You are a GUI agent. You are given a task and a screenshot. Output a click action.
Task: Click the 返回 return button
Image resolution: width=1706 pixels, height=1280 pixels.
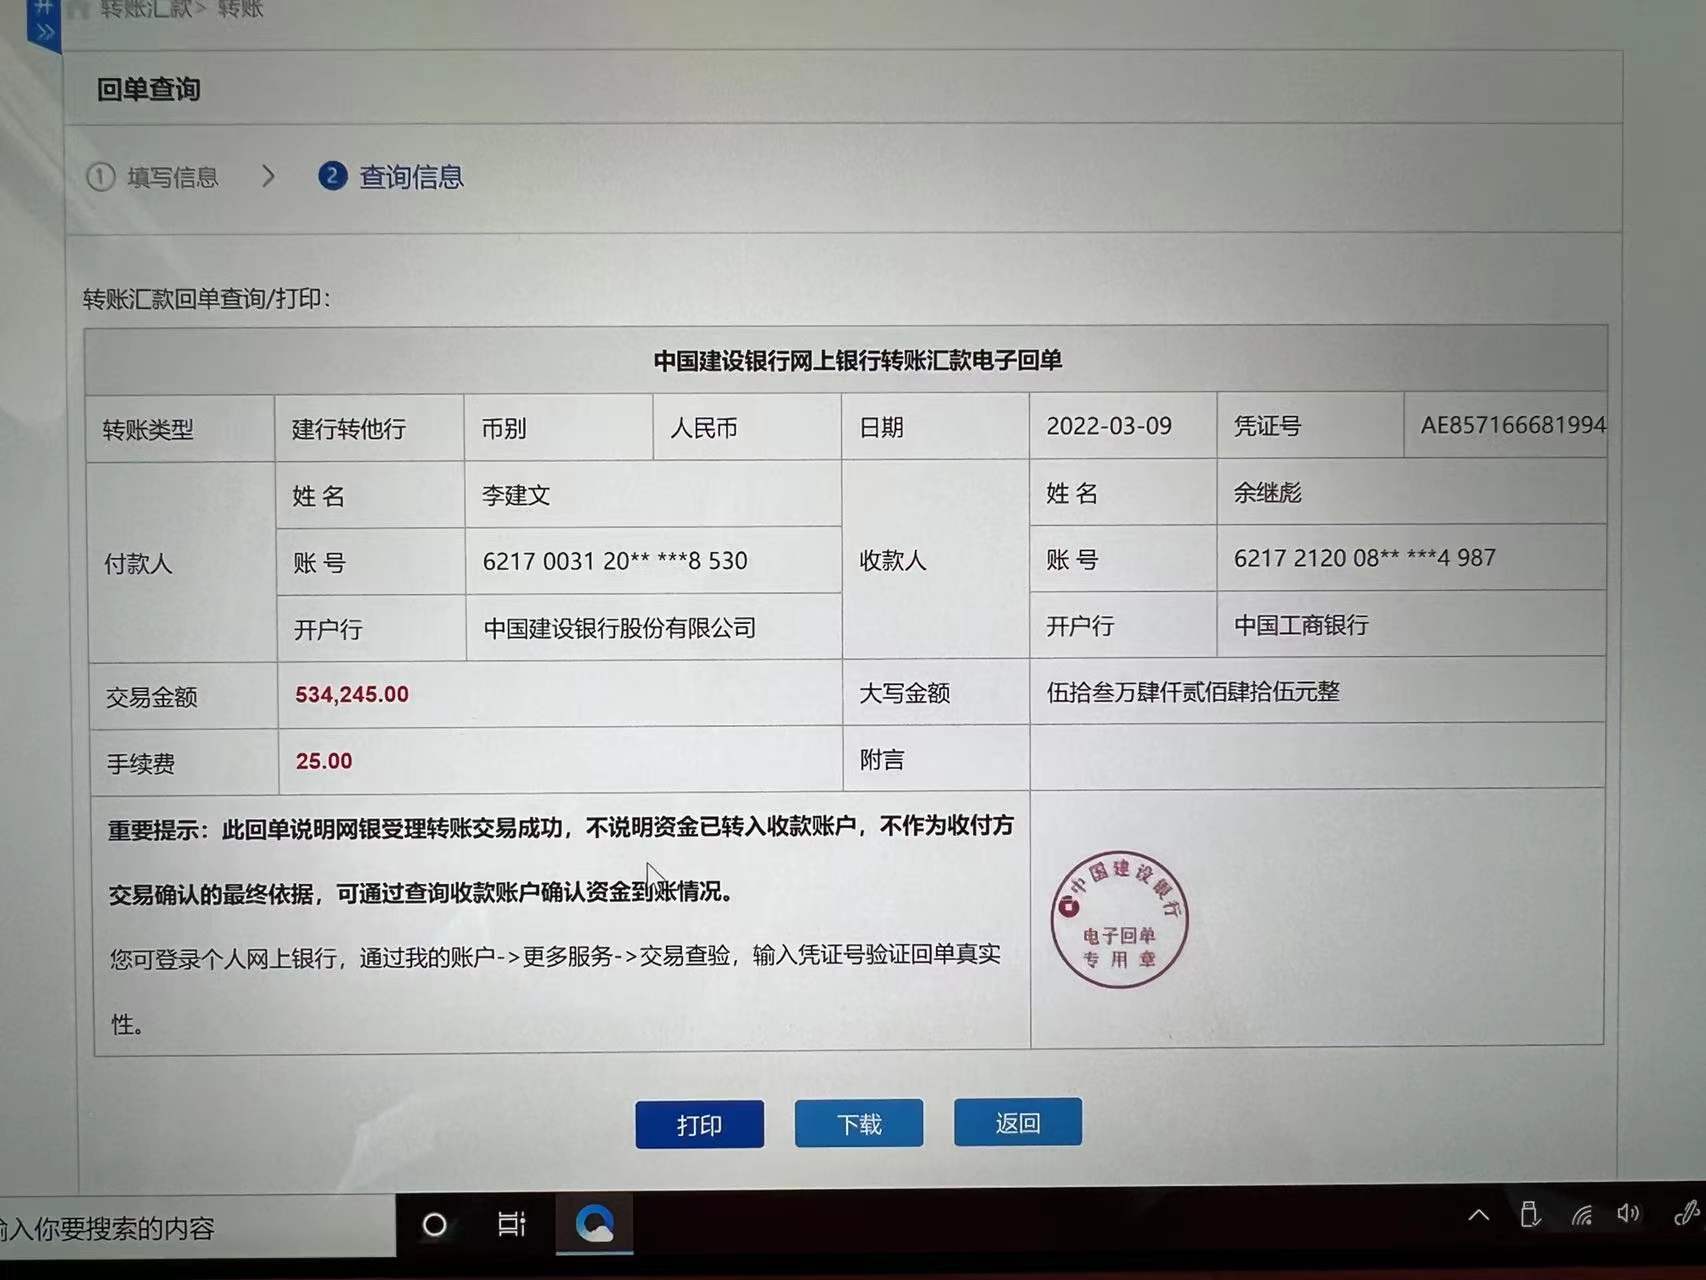(1018, 1122)
